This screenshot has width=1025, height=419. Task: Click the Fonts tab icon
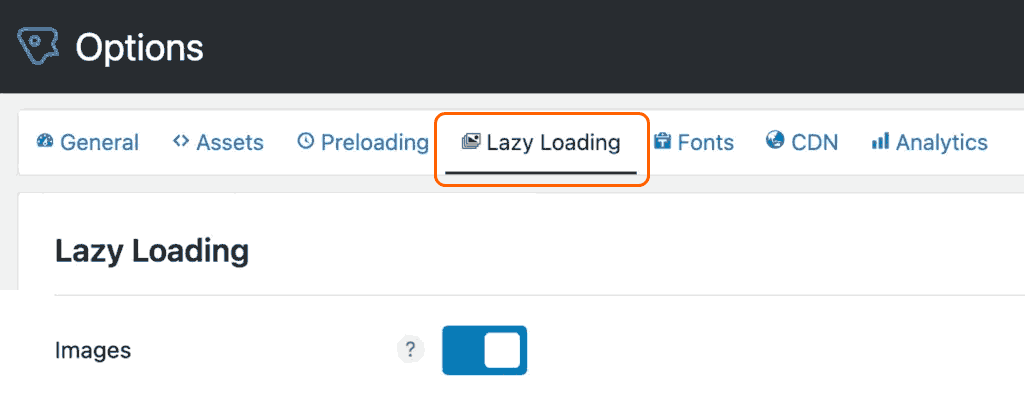pos(662,141)
